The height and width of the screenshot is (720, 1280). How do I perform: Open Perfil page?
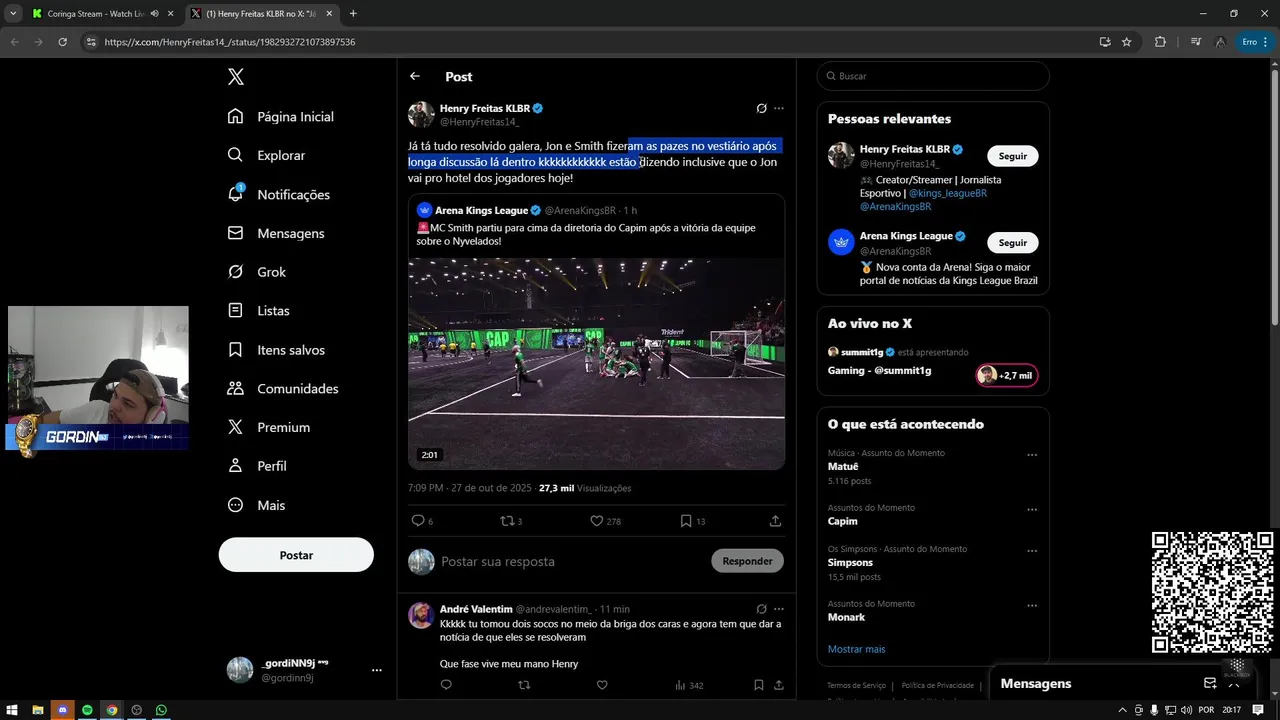257,466
